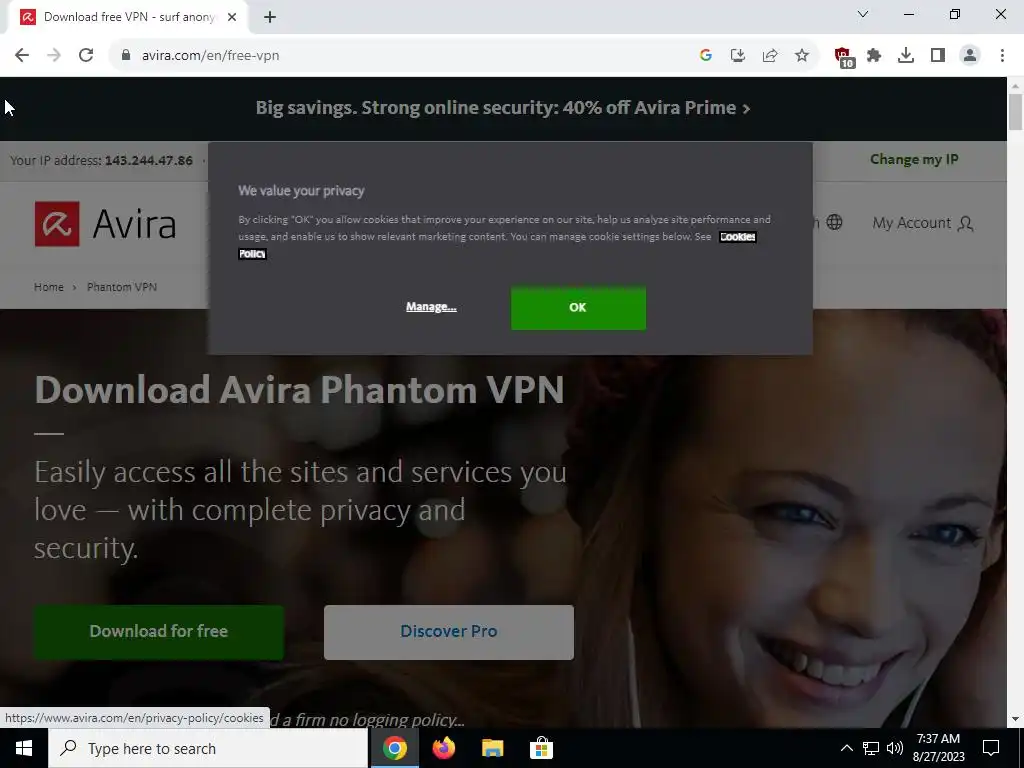Screen dimensions: 1024x768
Task: Click the scrollbar down arrow
Action: click(x=1016, y=719)
